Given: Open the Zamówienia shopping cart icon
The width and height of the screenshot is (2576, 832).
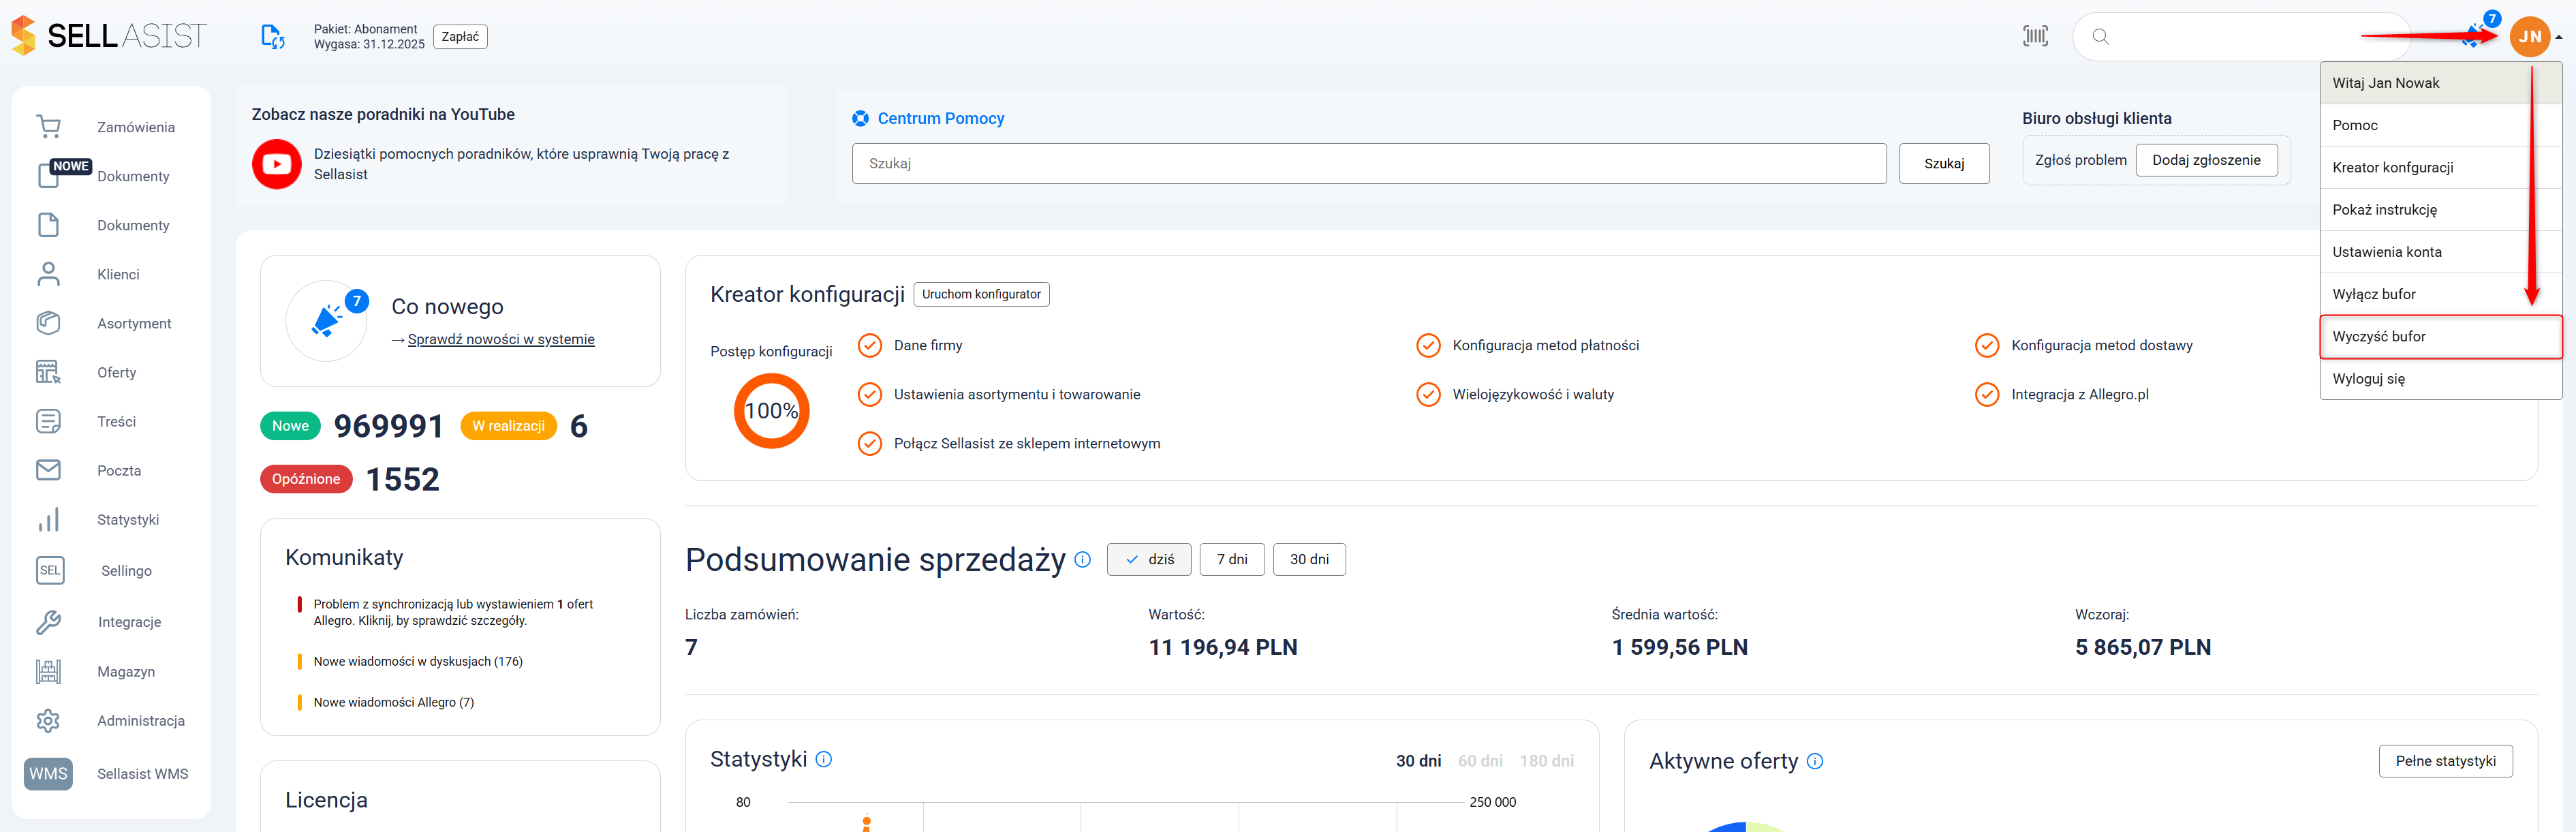Looking at the screenshot, I should tap(48, 127).
